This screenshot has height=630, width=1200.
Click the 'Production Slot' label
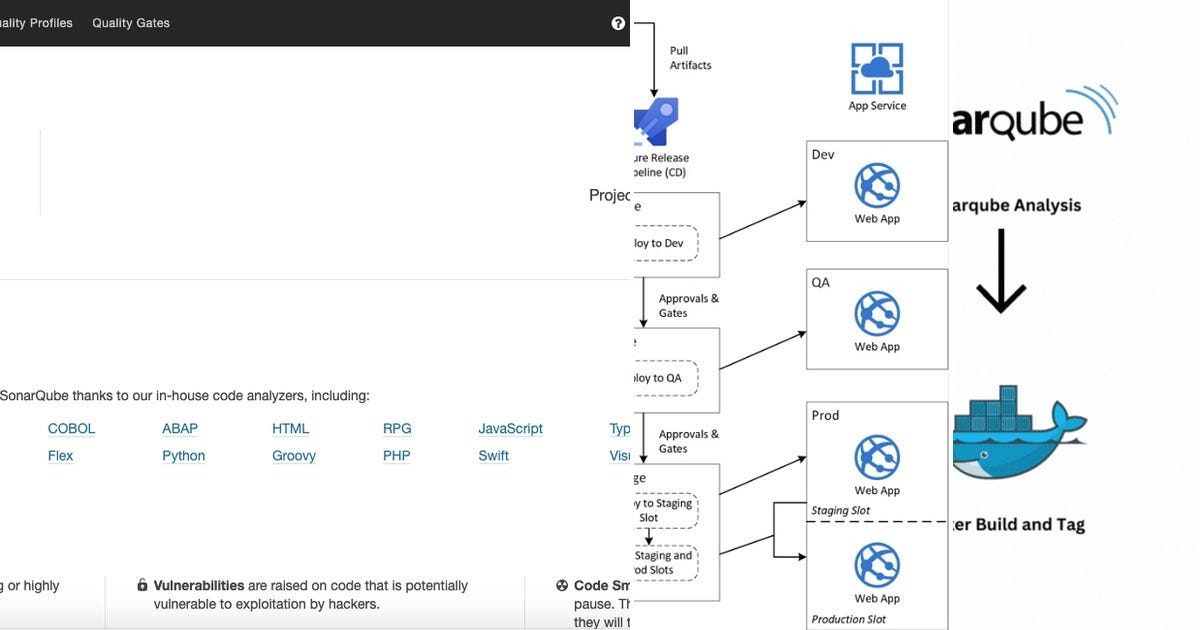tap(848, 619)
